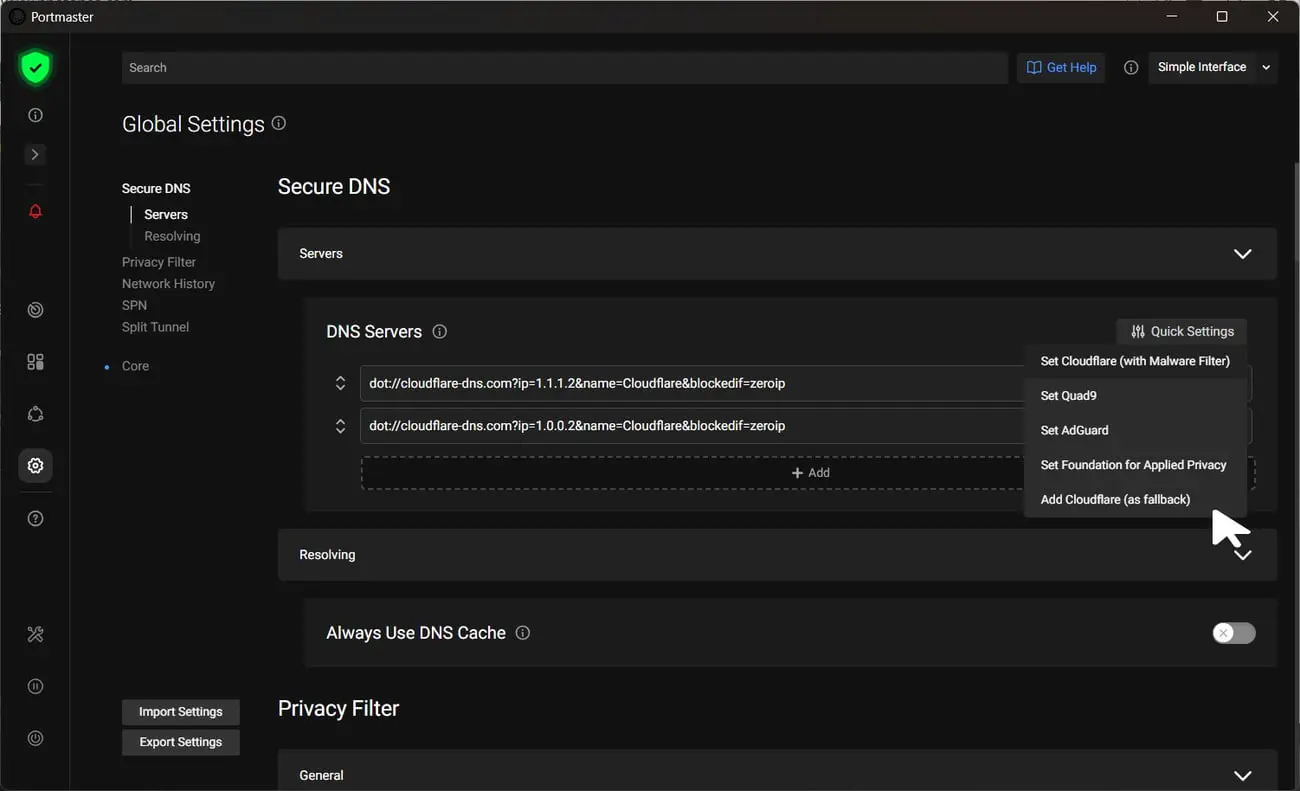Select the settings gear icon in sidebar
Screen dimensions: 1300x791
(35, 466)
